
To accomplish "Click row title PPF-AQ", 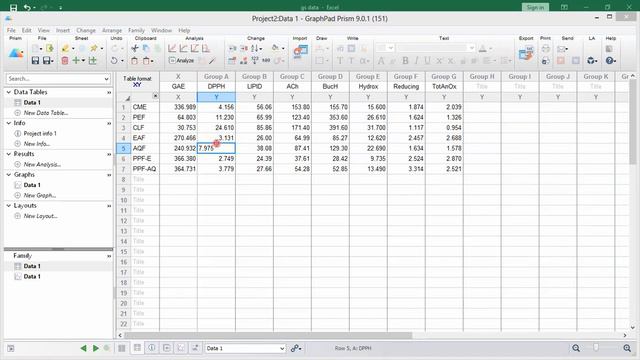I will pyautogui.click(x=144, y=169).
